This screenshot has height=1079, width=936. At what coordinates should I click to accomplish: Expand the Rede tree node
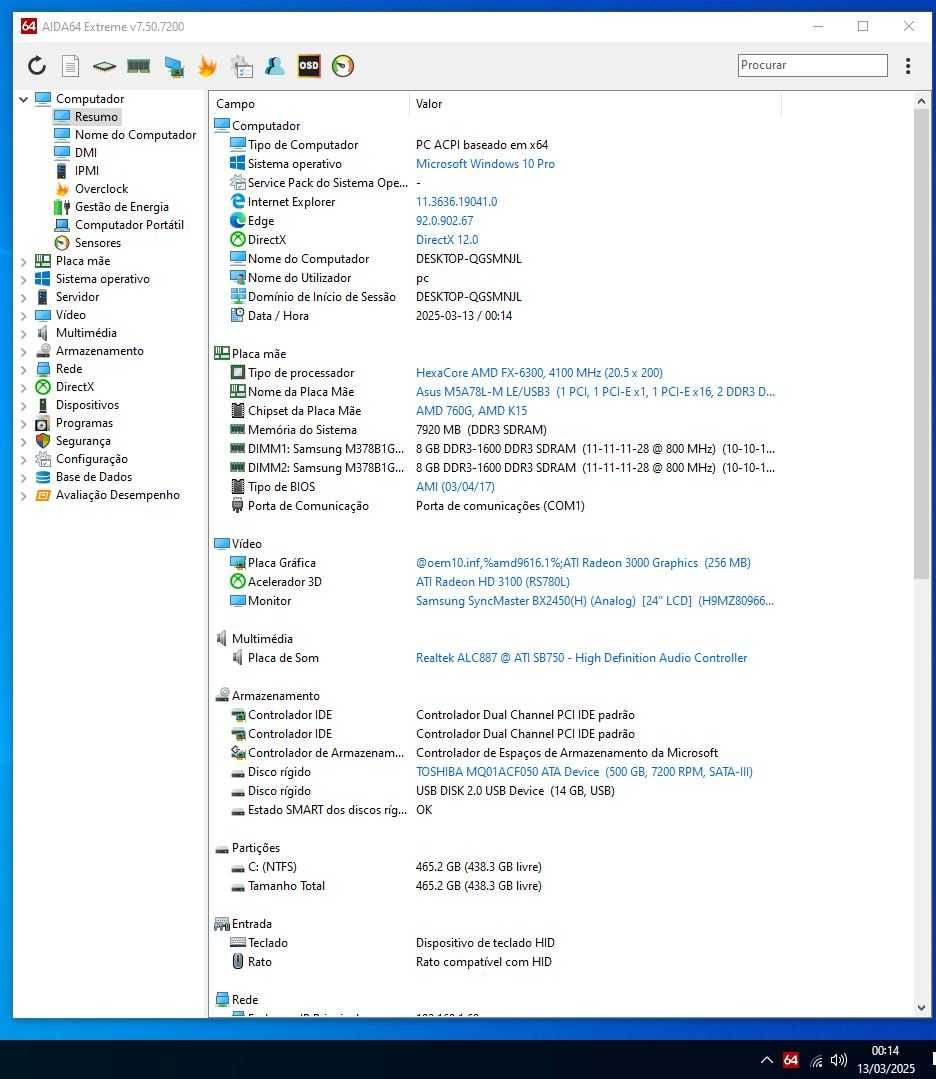pyautogui.click(x=23, y=370)
